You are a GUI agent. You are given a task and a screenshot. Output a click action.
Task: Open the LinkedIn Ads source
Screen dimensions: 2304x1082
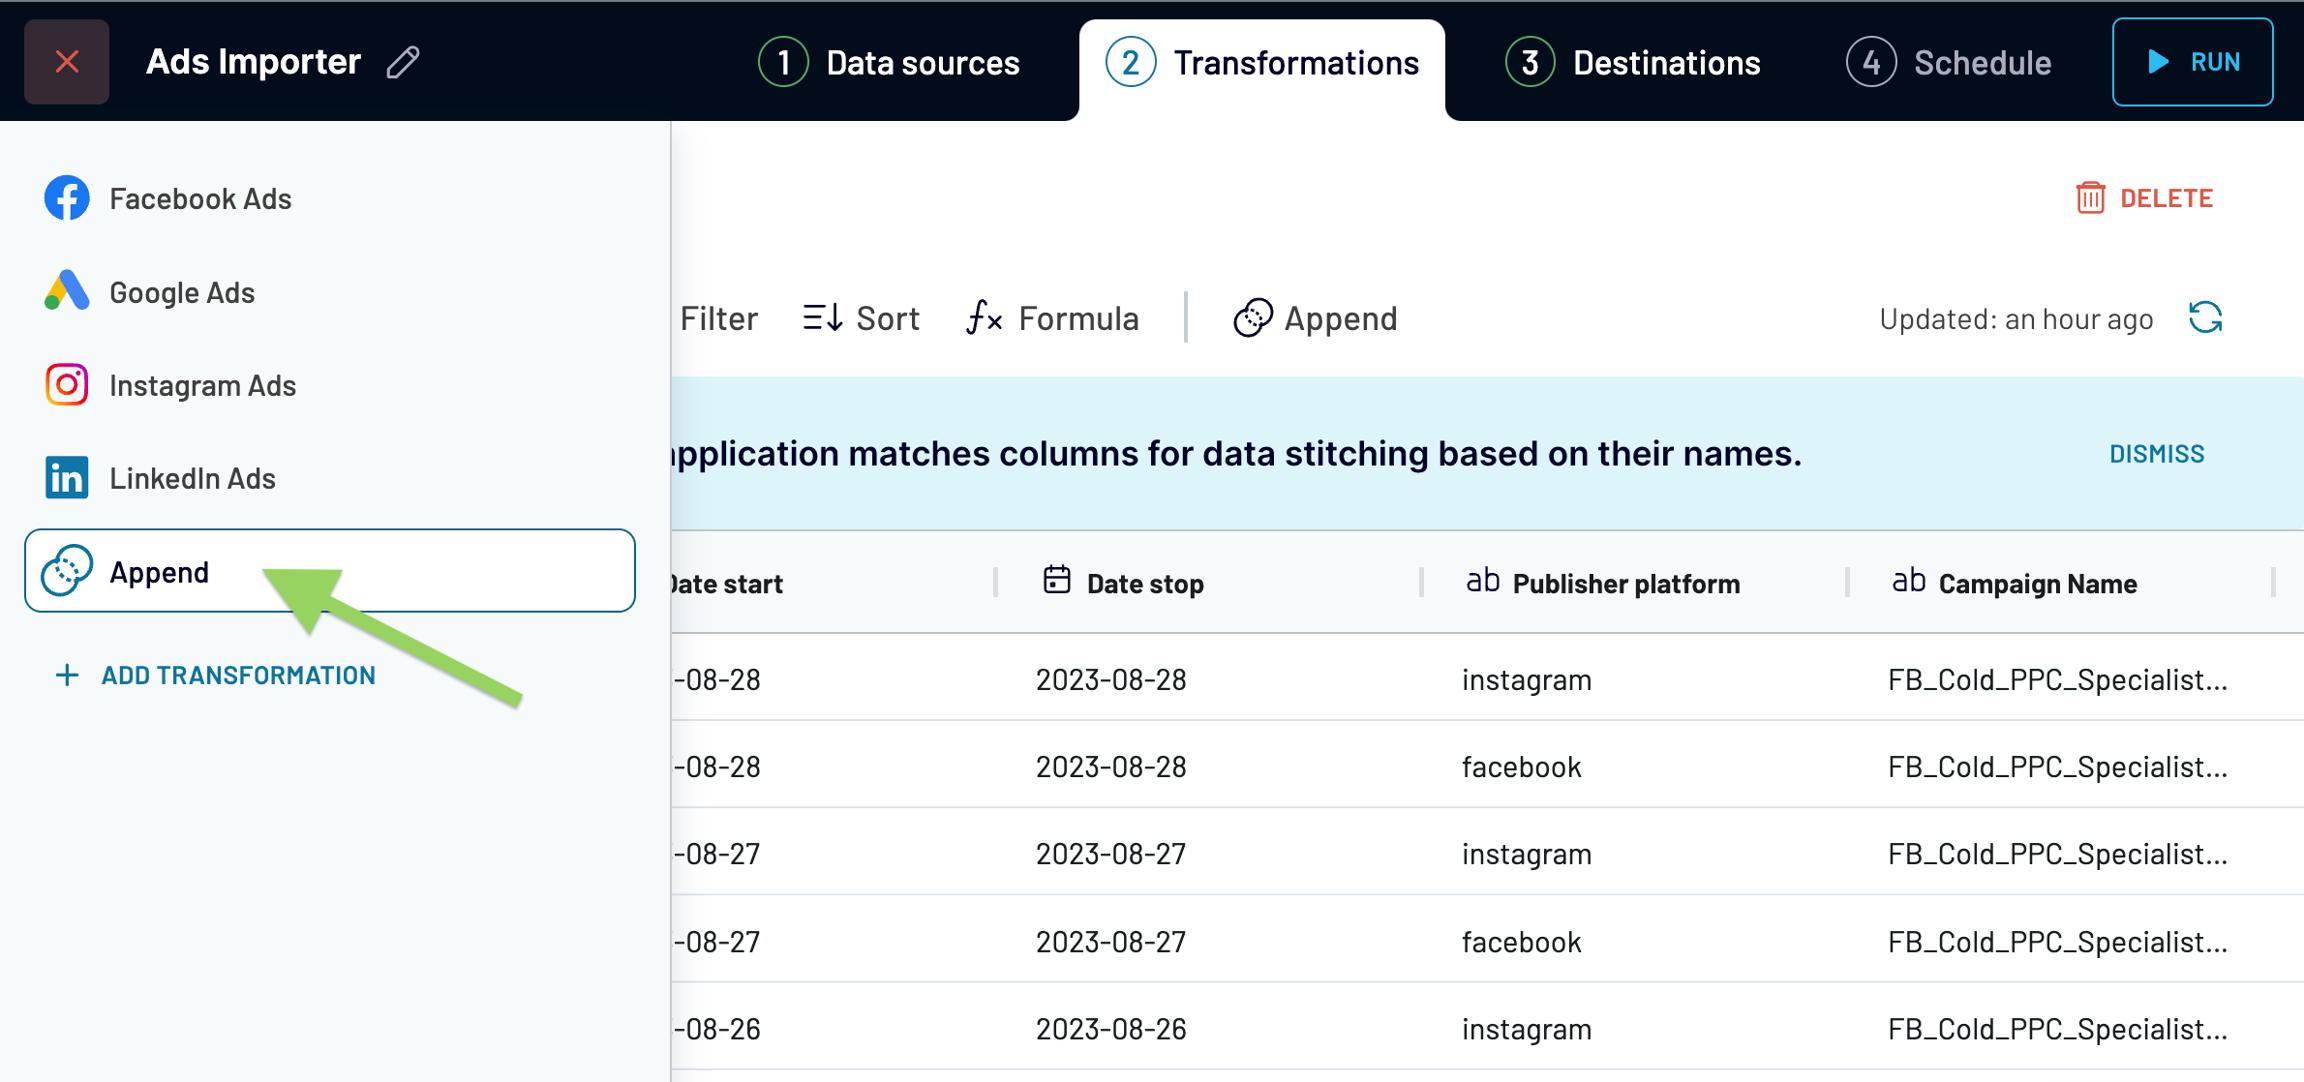coord(192,478)
